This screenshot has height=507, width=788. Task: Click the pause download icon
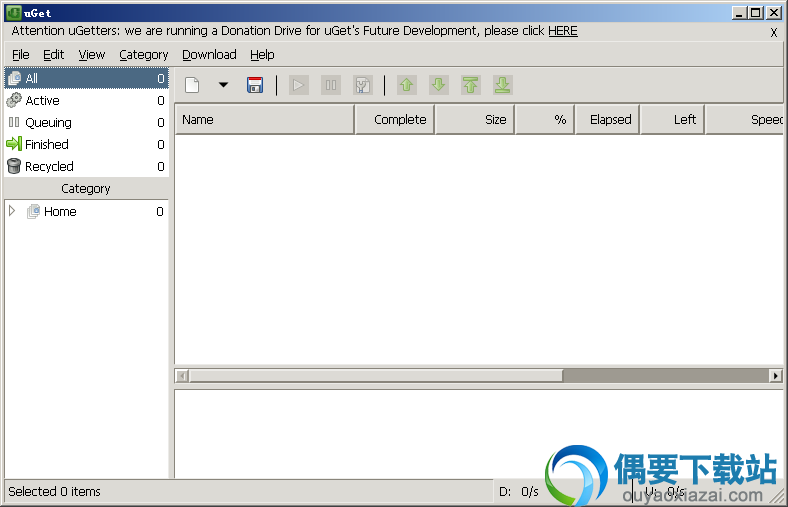[331, 85]
